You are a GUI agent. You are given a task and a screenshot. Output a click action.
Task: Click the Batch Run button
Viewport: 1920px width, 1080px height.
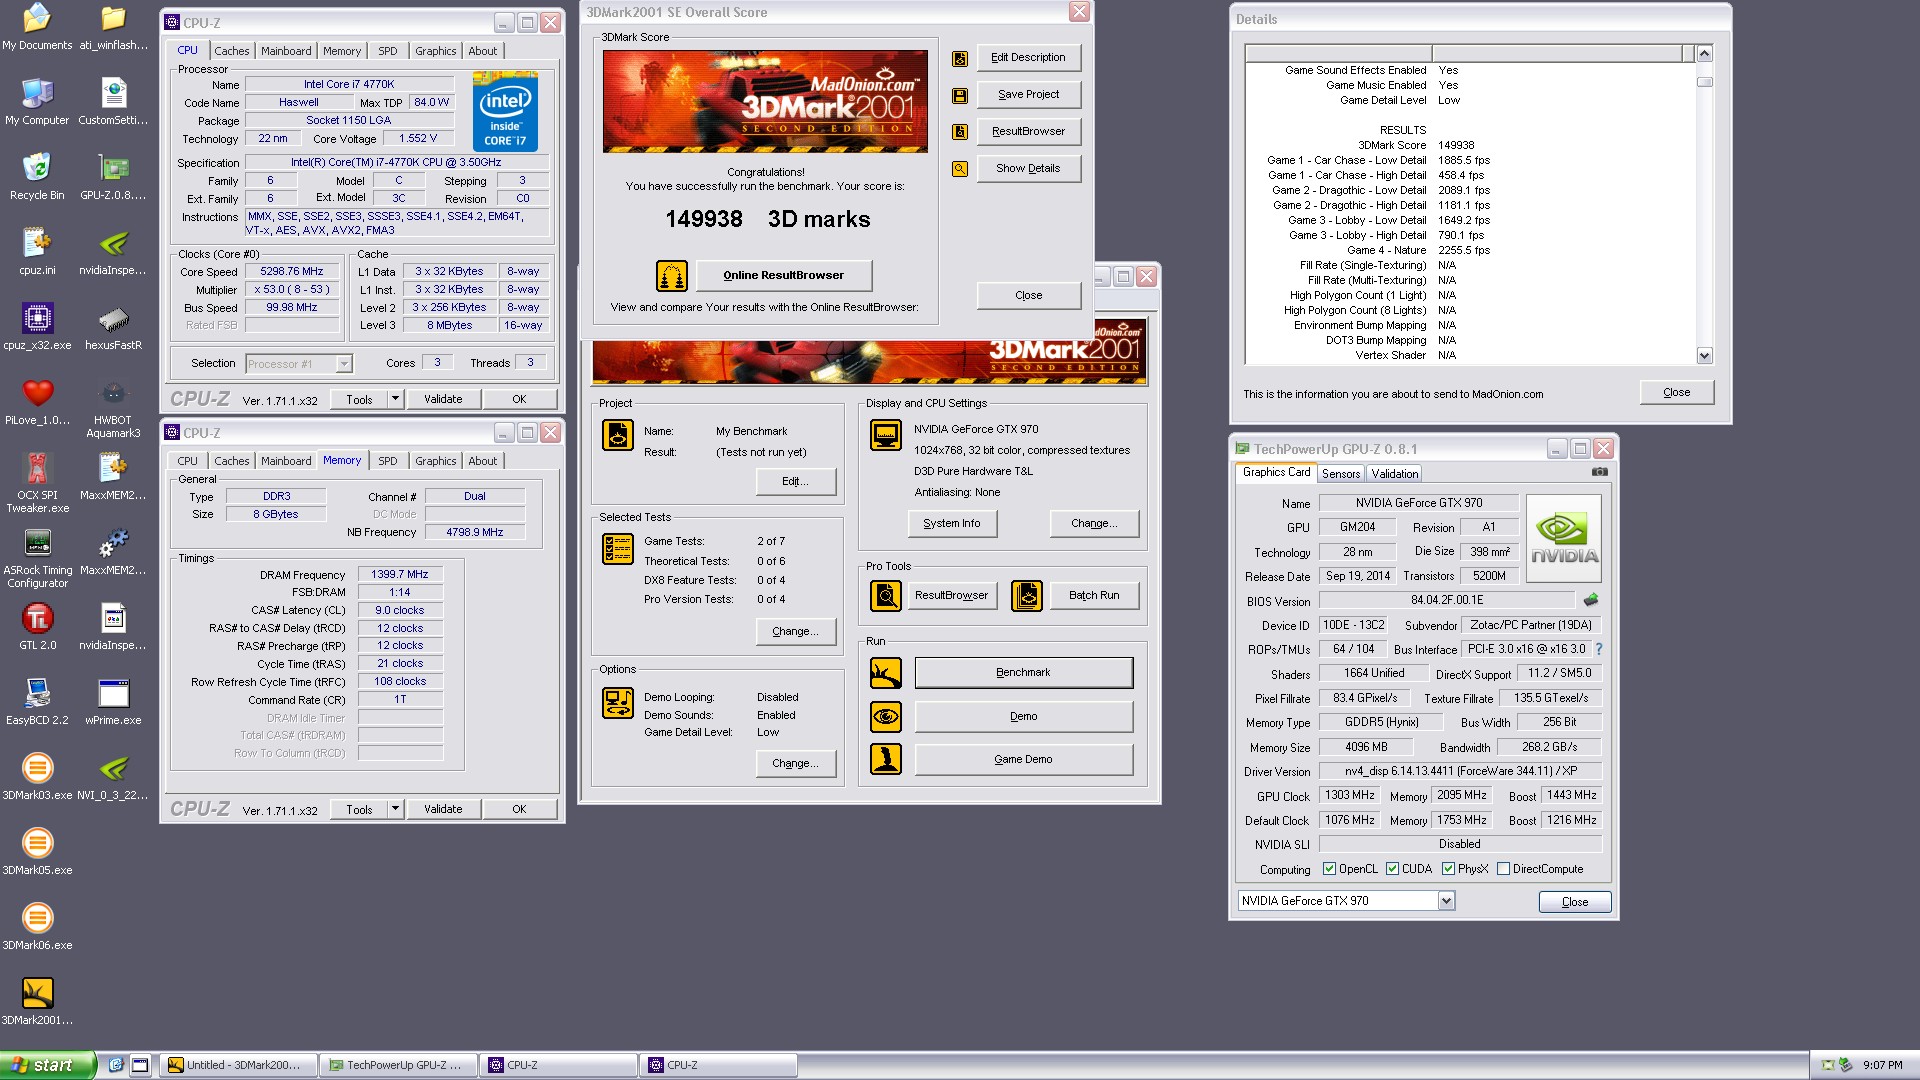[1093, 595]
